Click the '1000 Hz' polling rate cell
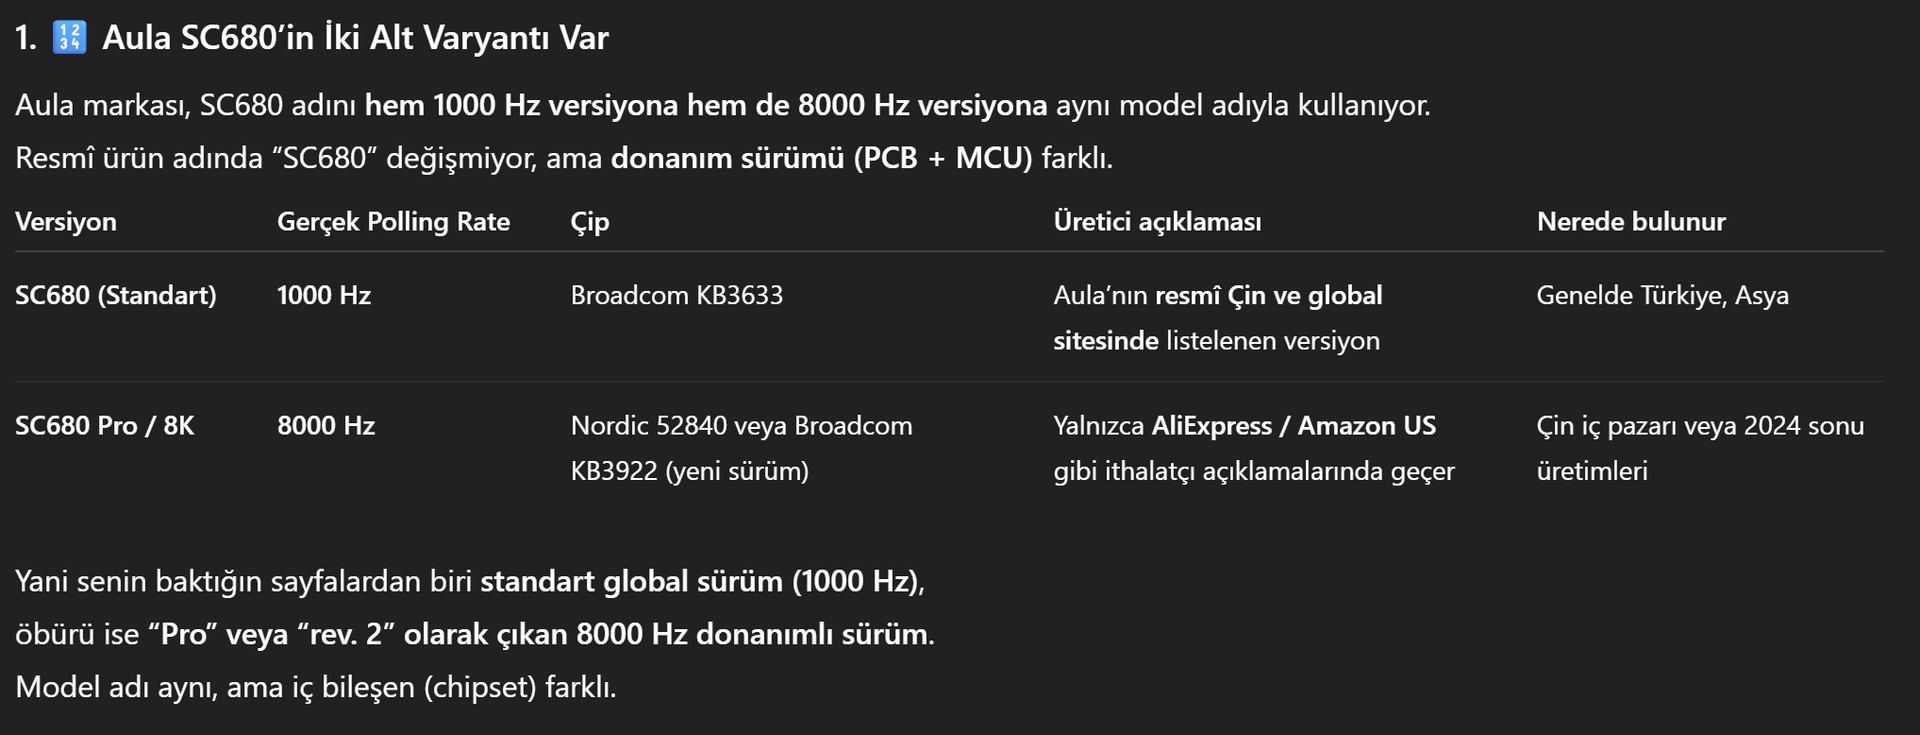 [x=324, y=296]
